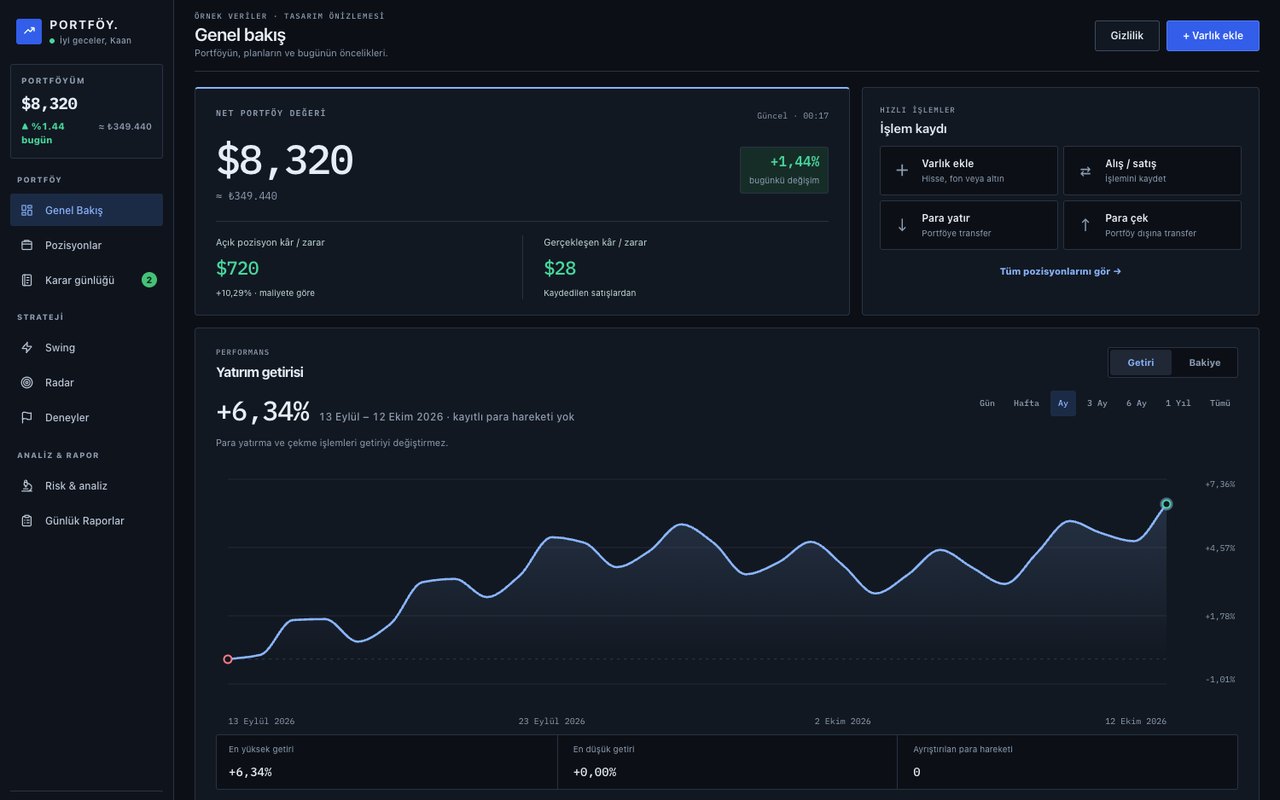Click the Portföy logo icon
Image resolution: width=1280 pixels, height=800 pixels.
click(29, 31)
